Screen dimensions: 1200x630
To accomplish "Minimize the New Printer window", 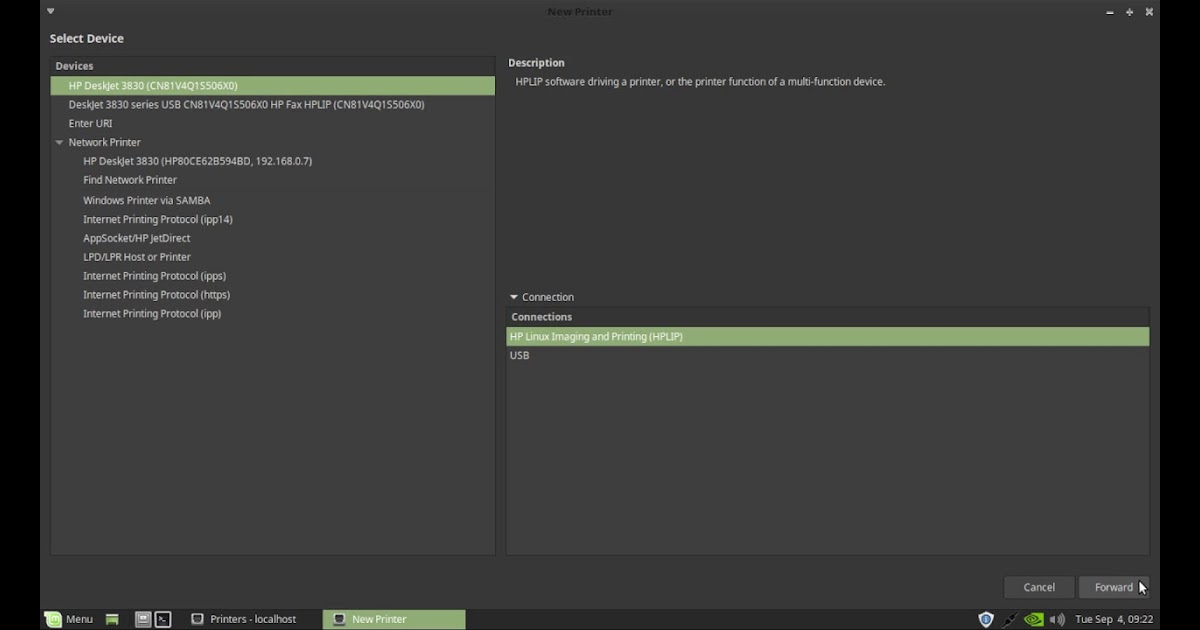I will click(1110, 12).
